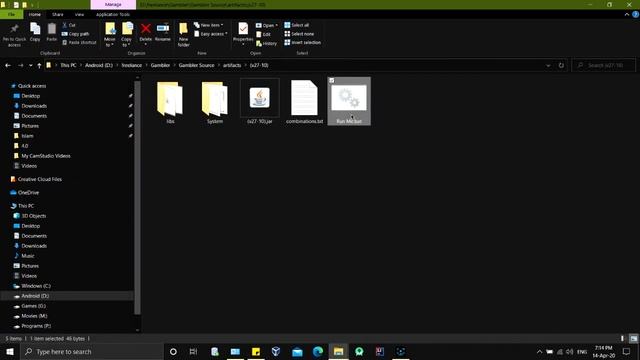This screenshot has height=360, width=640.
Task: Open the recent locations dropdown
Action: click(30, 65)
